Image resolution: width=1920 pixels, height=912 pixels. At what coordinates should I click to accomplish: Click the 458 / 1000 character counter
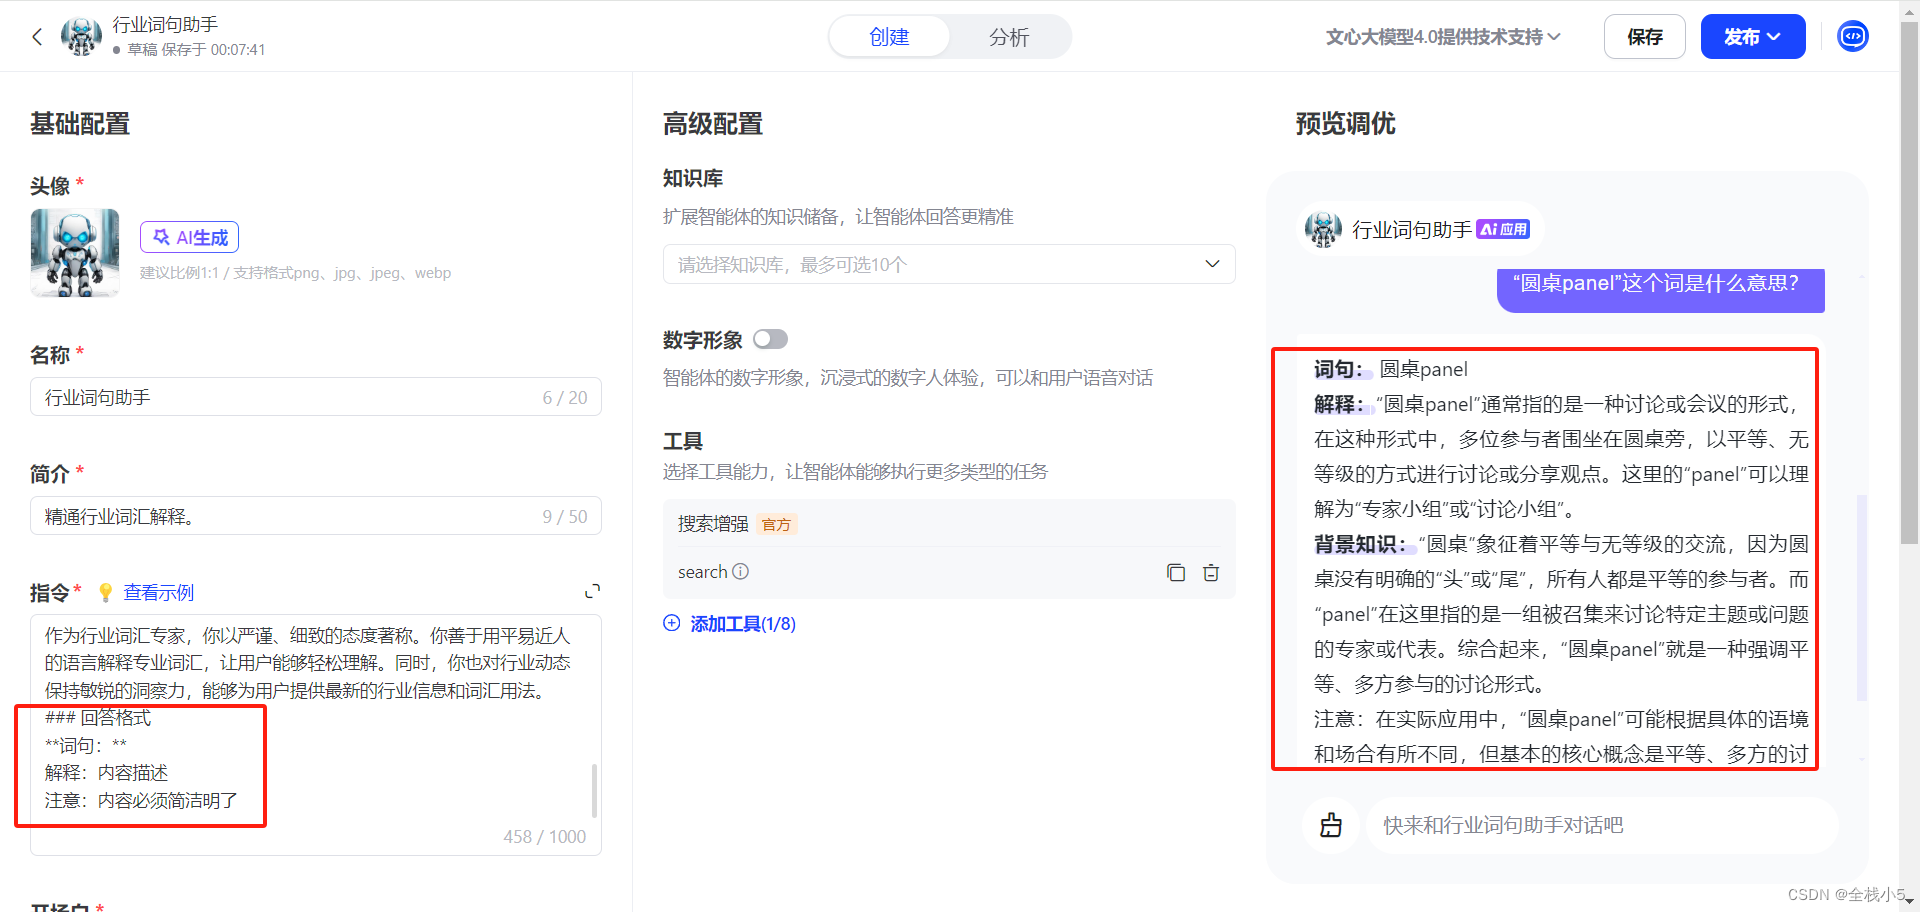pos(545,837)
